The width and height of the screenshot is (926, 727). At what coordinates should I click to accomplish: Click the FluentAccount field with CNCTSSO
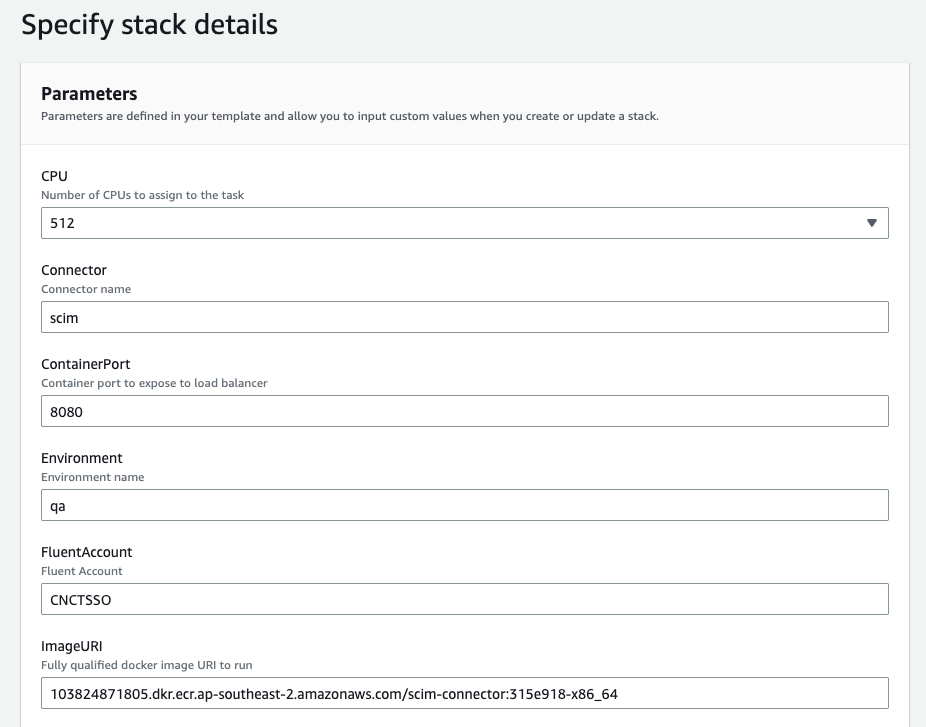464,599
